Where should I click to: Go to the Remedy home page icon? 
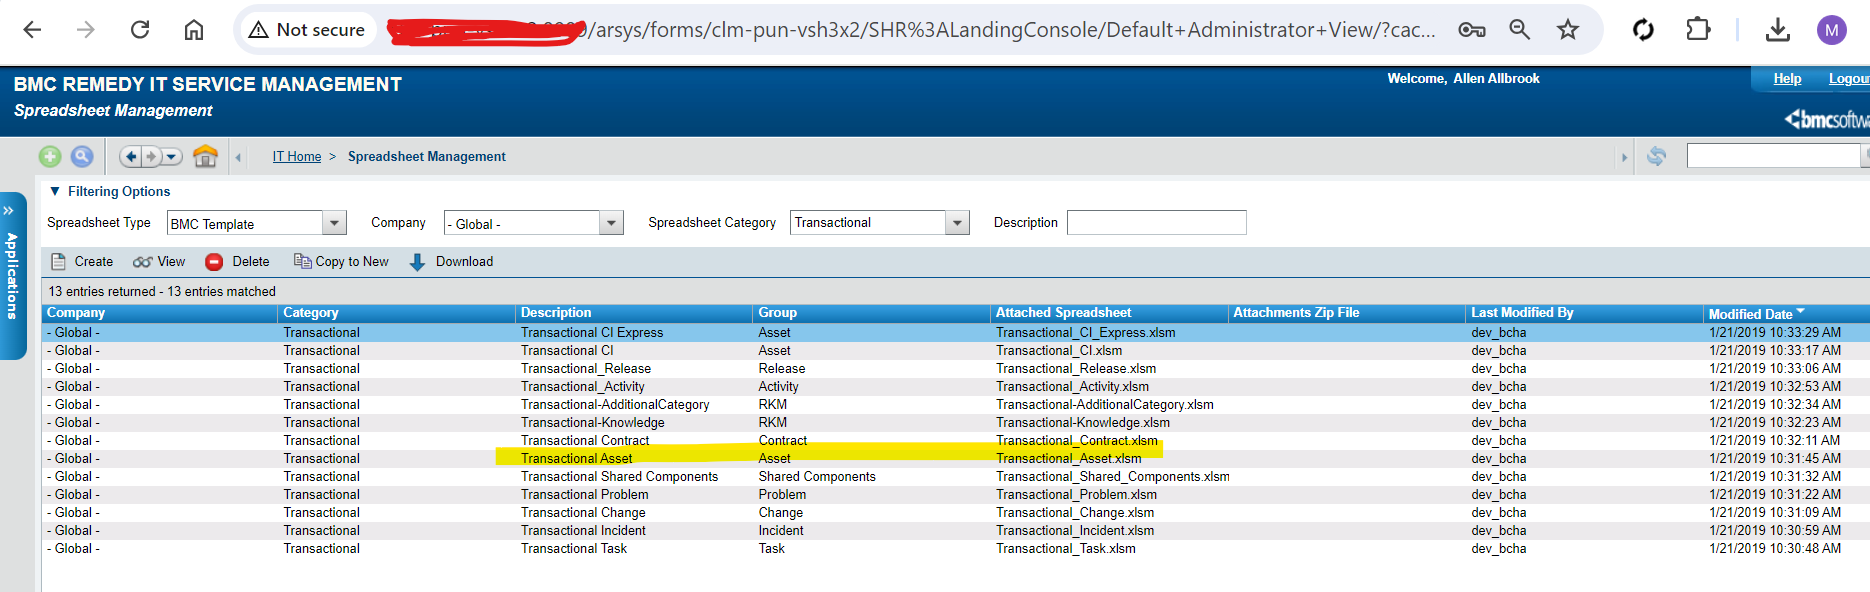(x=205, y=156)
